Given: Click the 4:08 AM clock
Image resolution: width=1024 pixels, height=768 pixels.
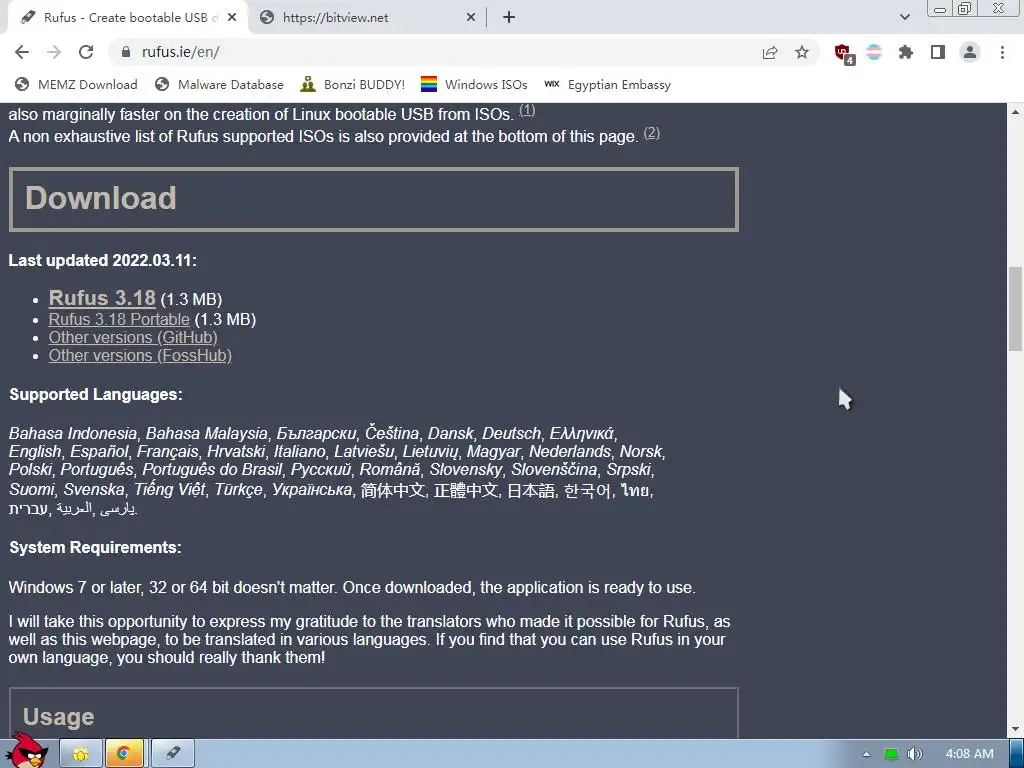Looking at the screenshot, I should coord(969,754).
